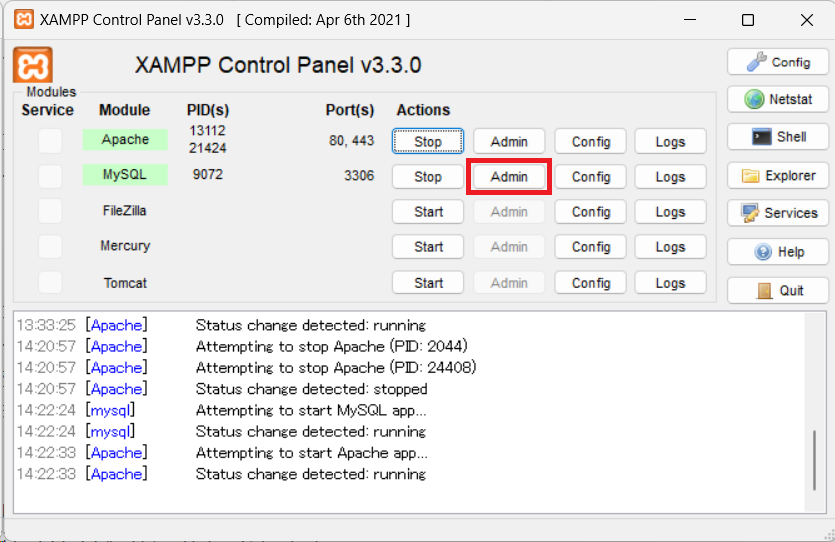Start the Mercury mail server
Image resolution: width=835 pixels, height=542 pixels.
(428, 247)
